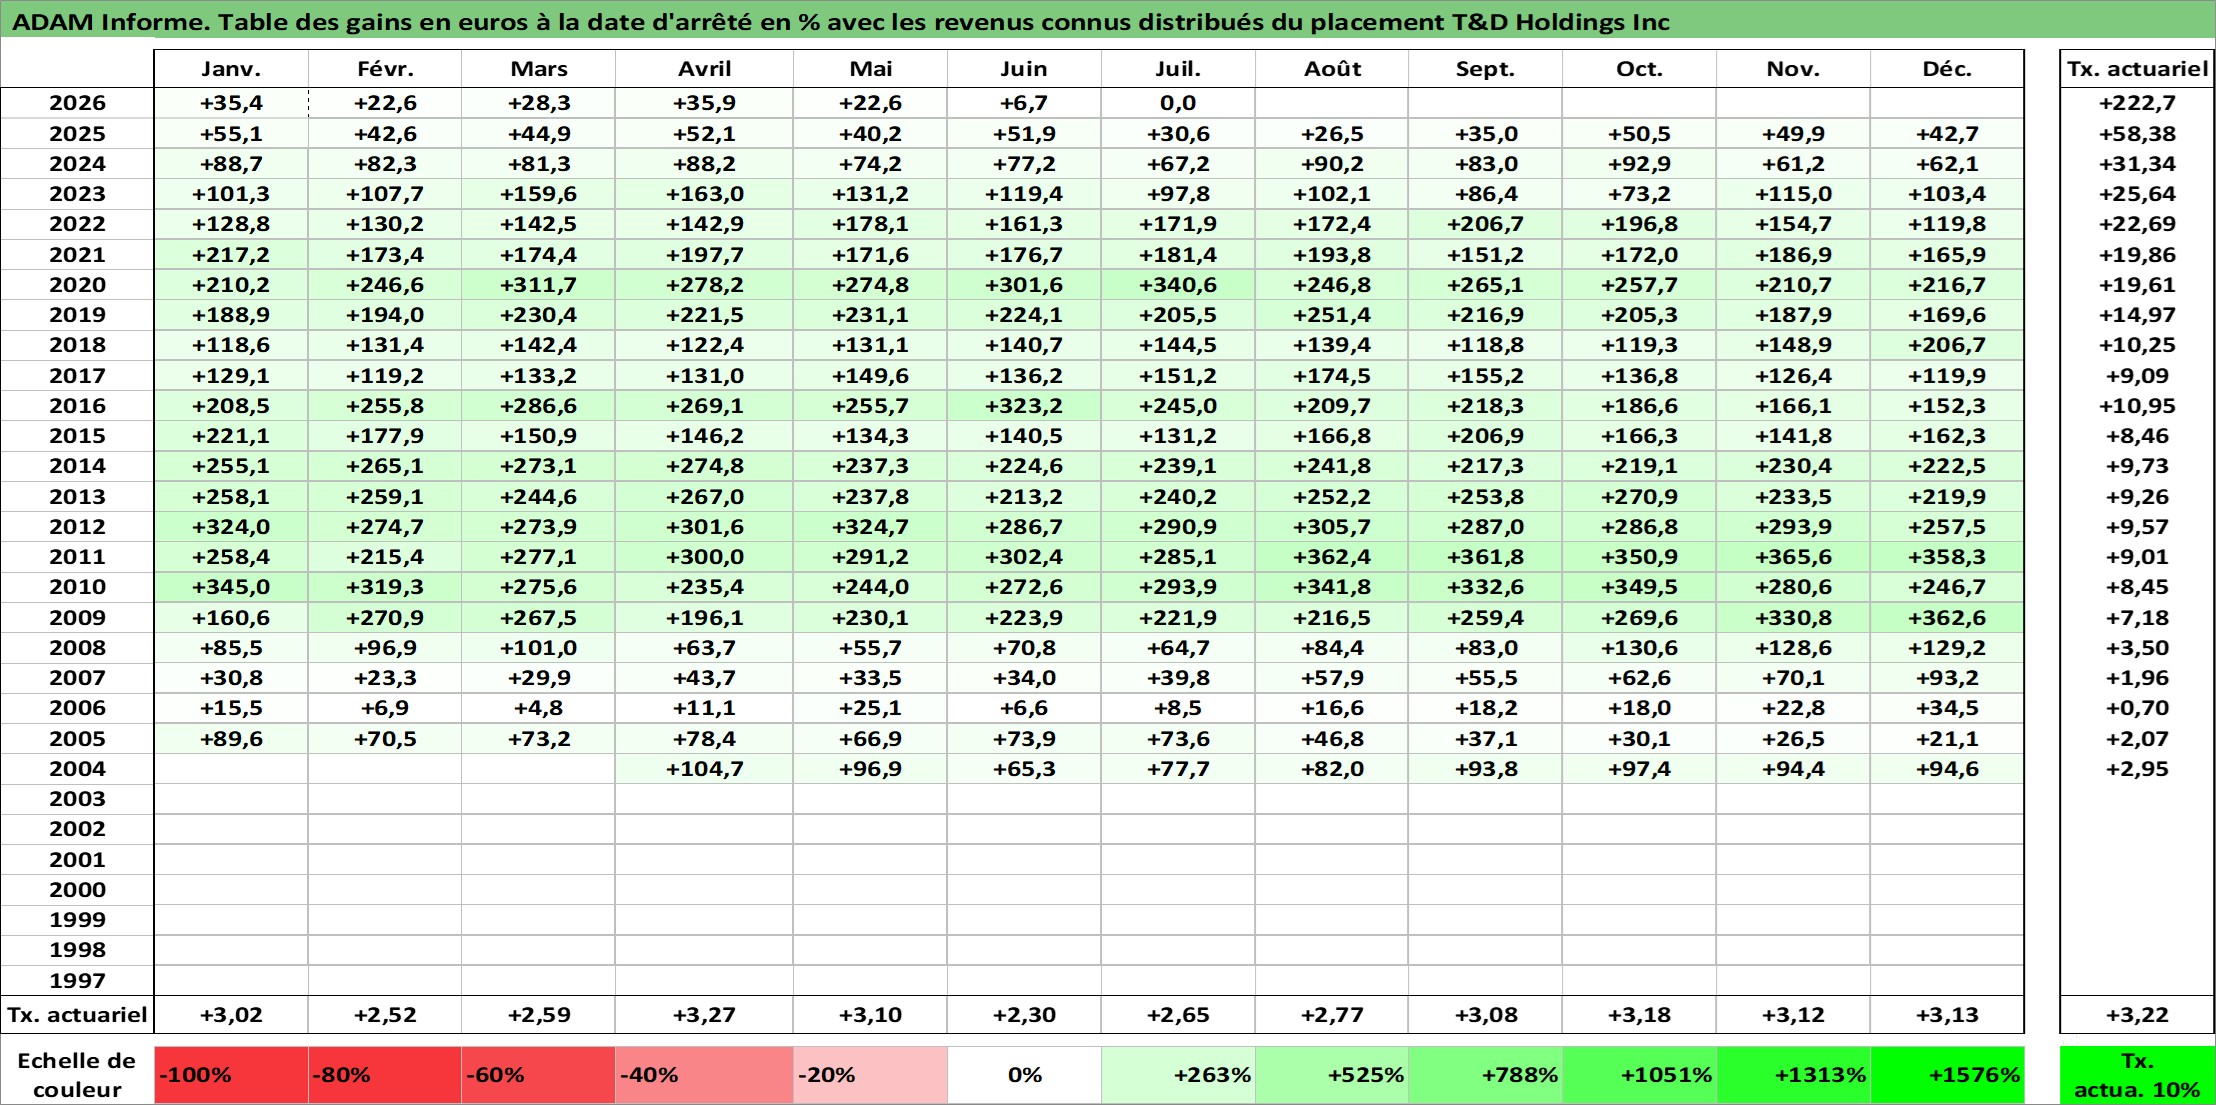The image size is (2216, 1105).
Task: Click the value +311,7 in March 2020
Action: (538, 285)
